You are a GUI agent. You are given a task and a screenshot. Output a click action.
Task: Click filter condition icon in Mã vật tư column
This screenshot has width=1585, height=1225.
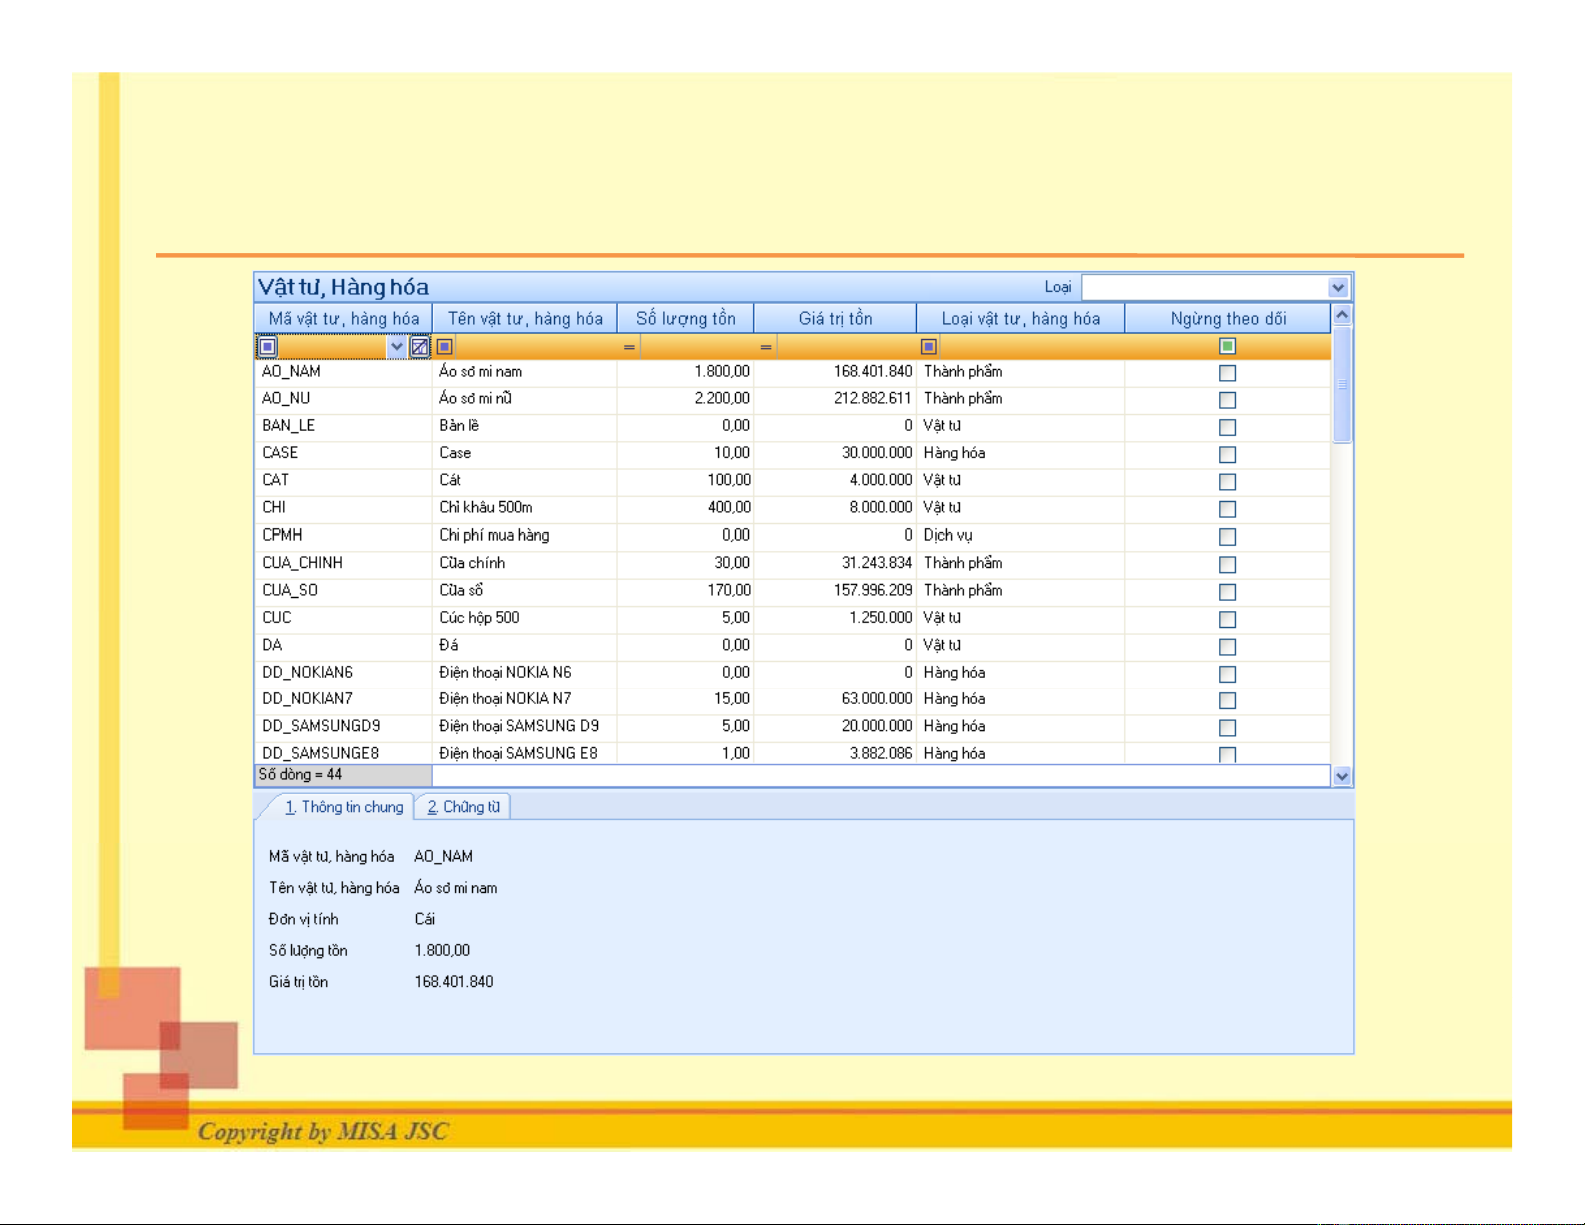click(x=268, y=347)
